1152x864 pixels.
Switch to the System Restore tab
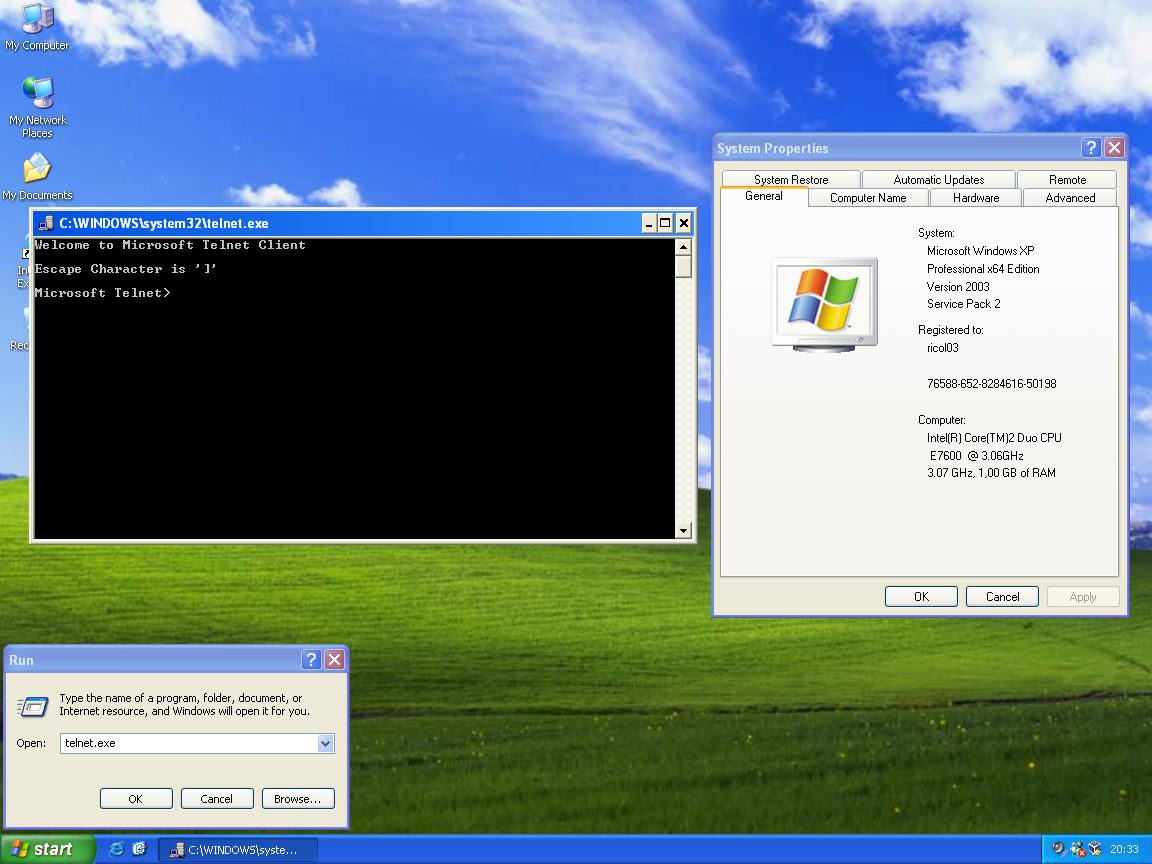[x=791, y=179]
